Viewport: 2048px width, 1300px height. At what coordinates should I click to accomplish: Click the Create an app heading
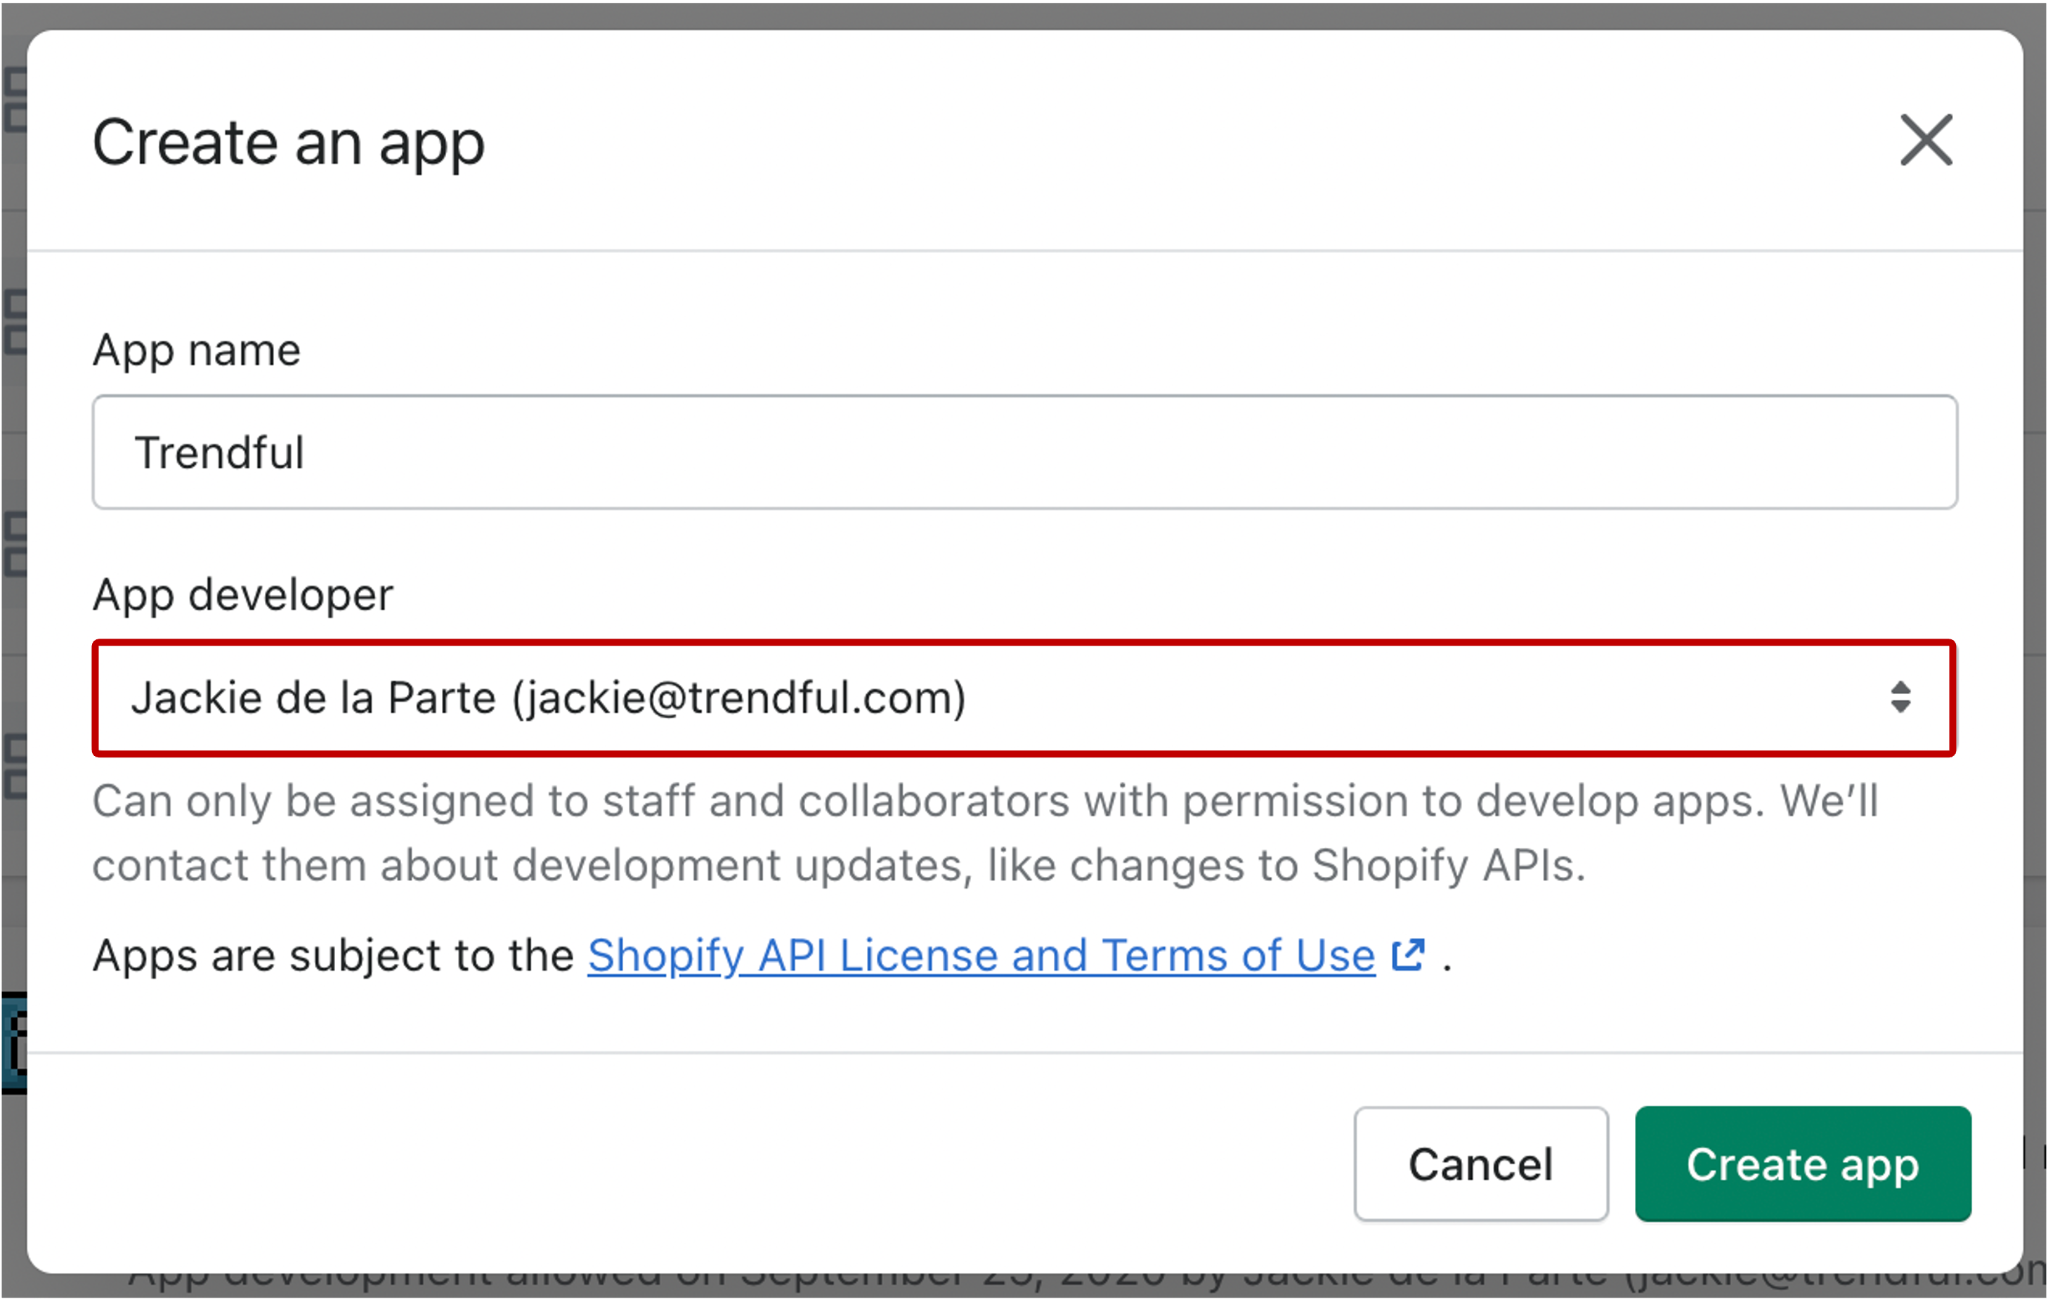tap(288, 142)
